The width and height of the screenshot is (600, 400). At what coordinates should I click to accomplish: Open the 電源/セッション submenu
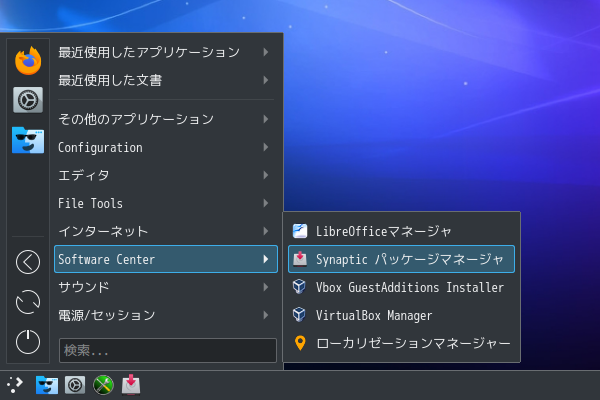coord(166,315)
